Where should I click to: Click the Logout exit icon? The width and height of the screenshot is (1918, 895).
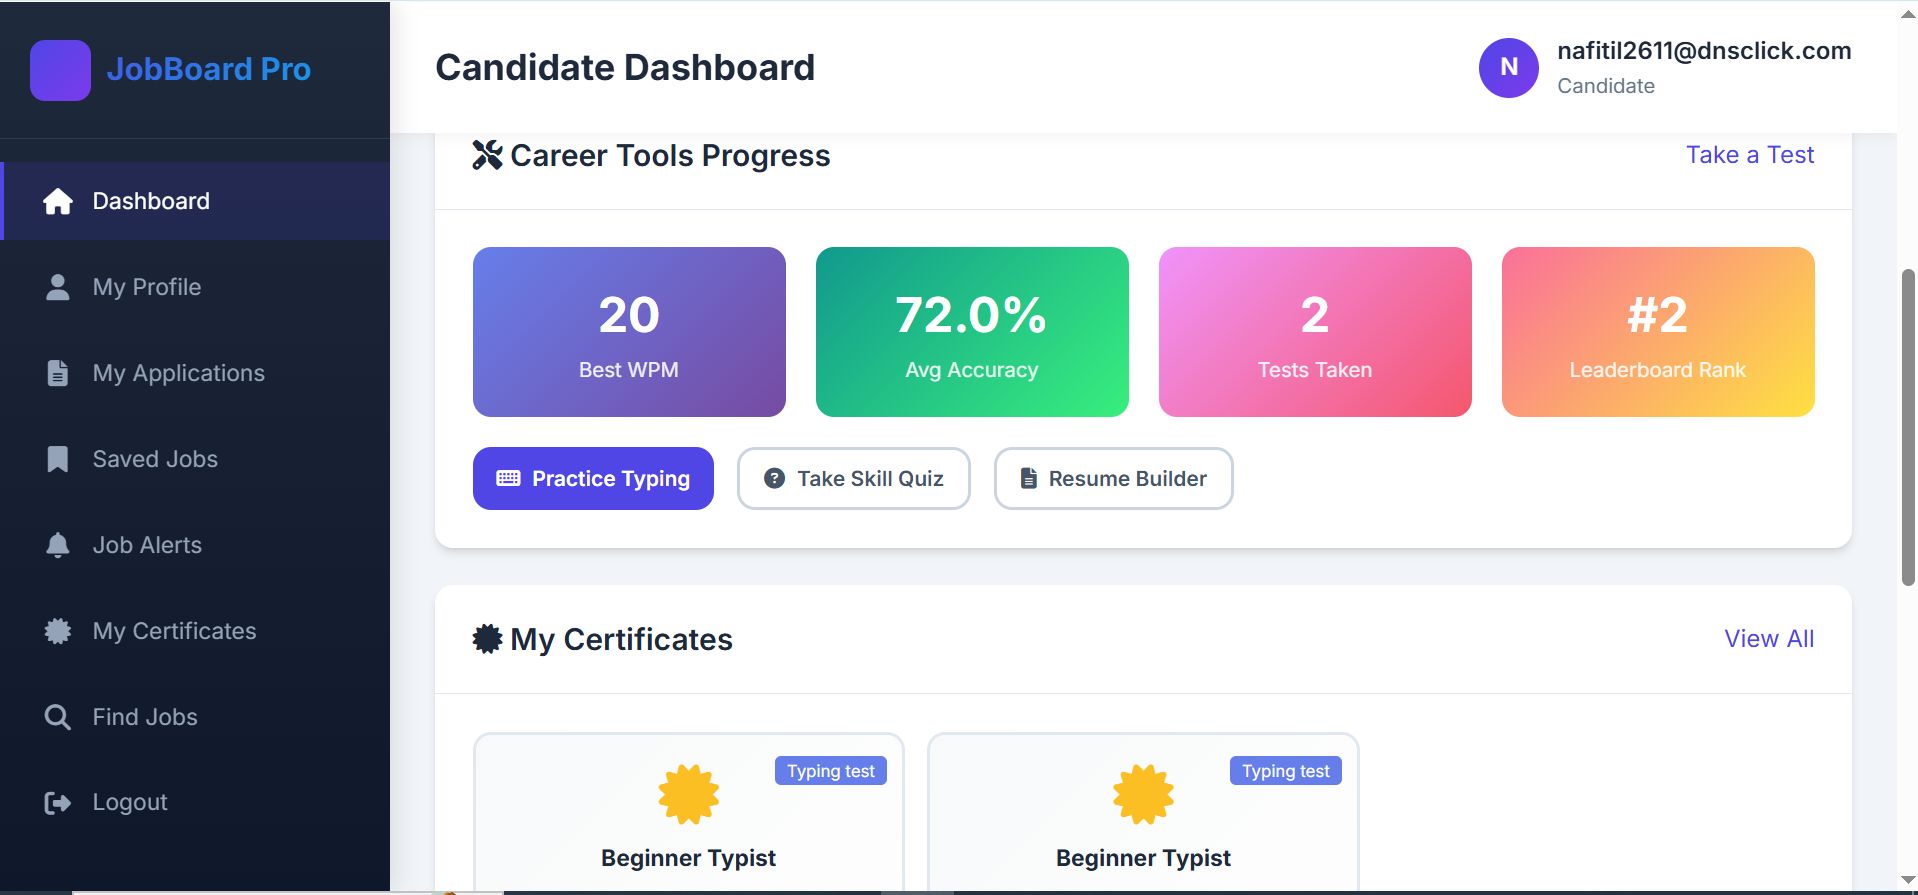(58, 803)
